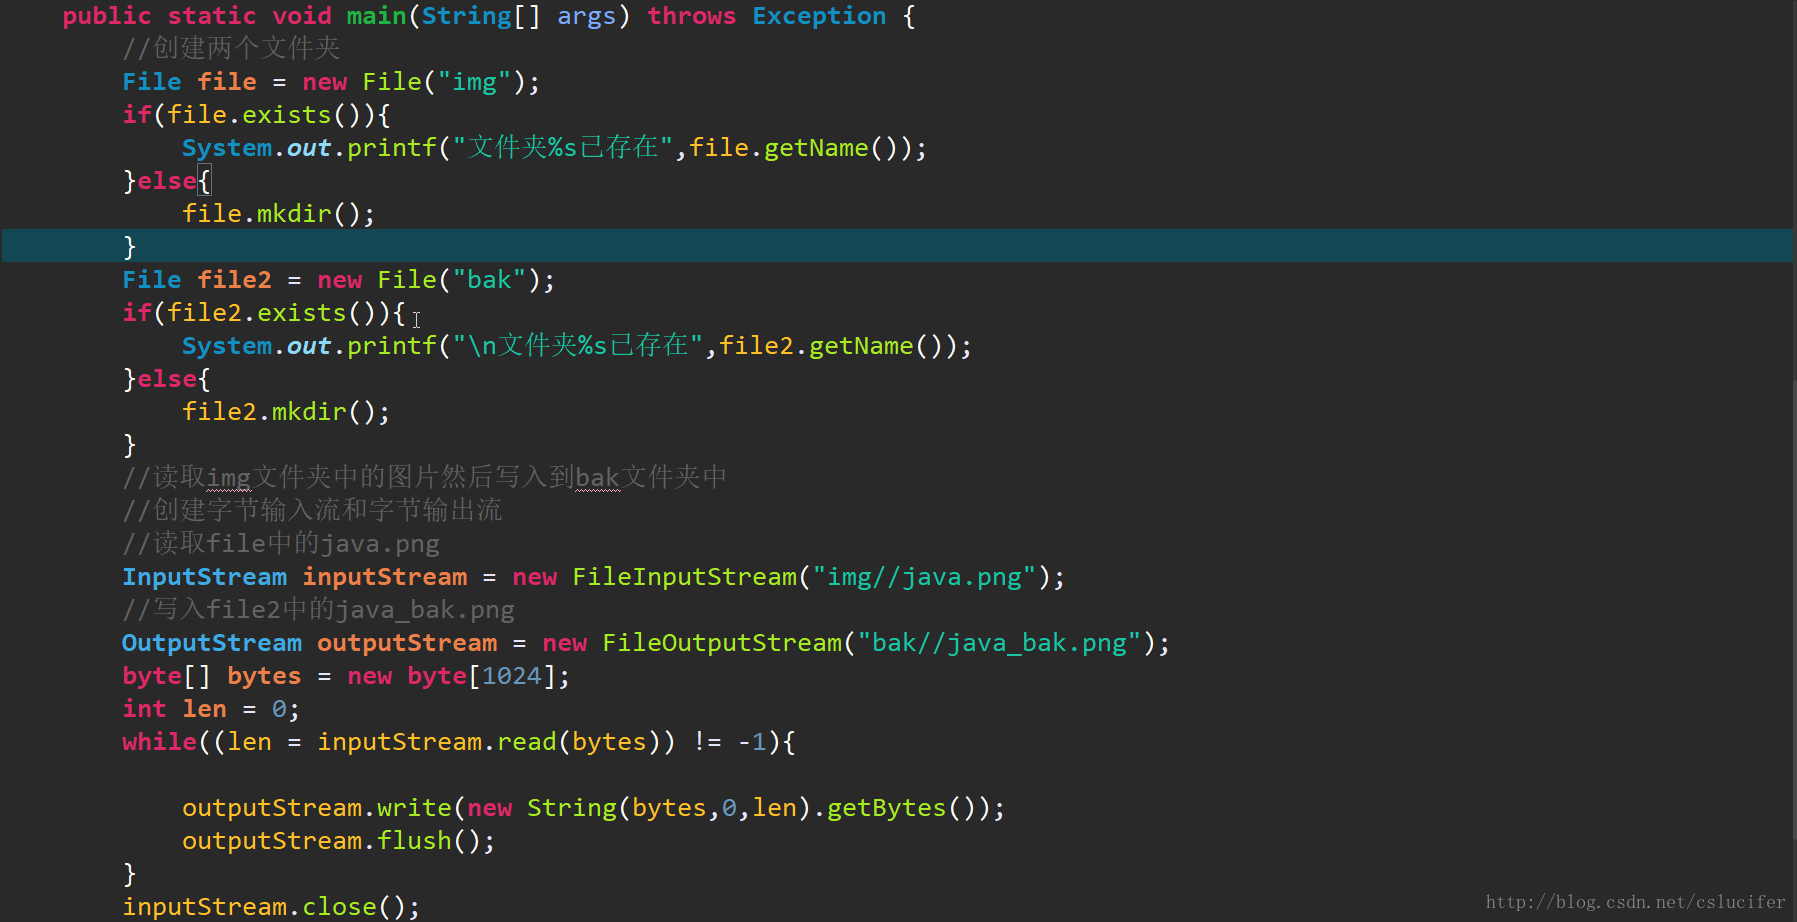Click the string "bak//java_bak.png"

1000,643
